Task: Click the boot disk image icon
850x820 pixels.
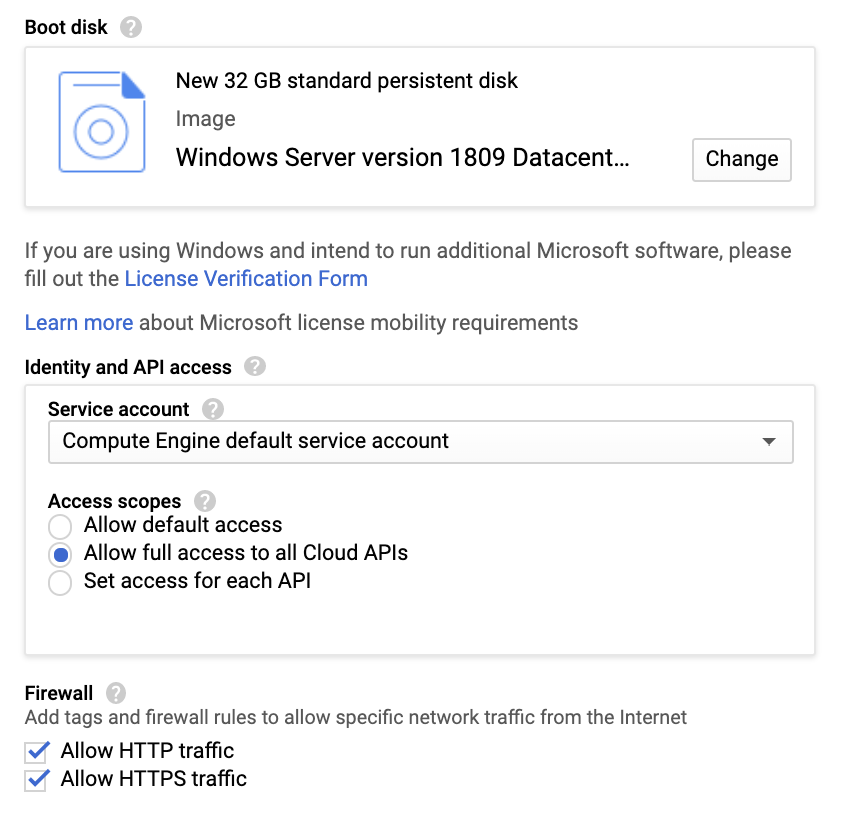Action: coord(102,122)
